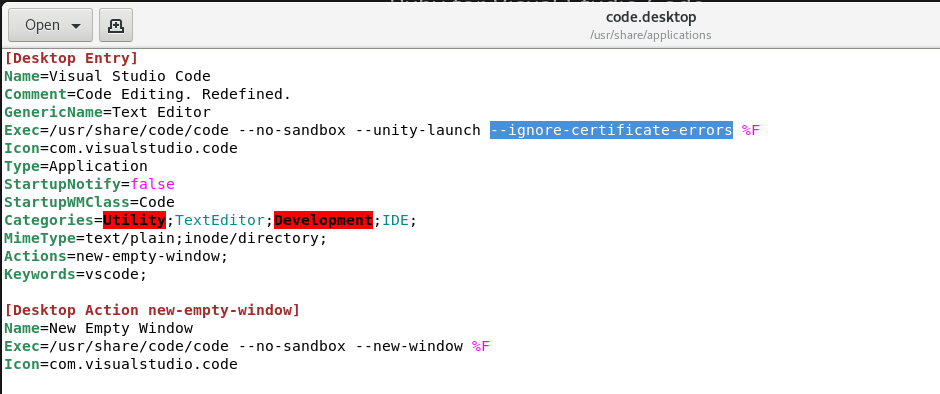The image size is (940, 394).
Task: Click the highlighted --ignore-certificate-errors flag
Action: [611, 130]
